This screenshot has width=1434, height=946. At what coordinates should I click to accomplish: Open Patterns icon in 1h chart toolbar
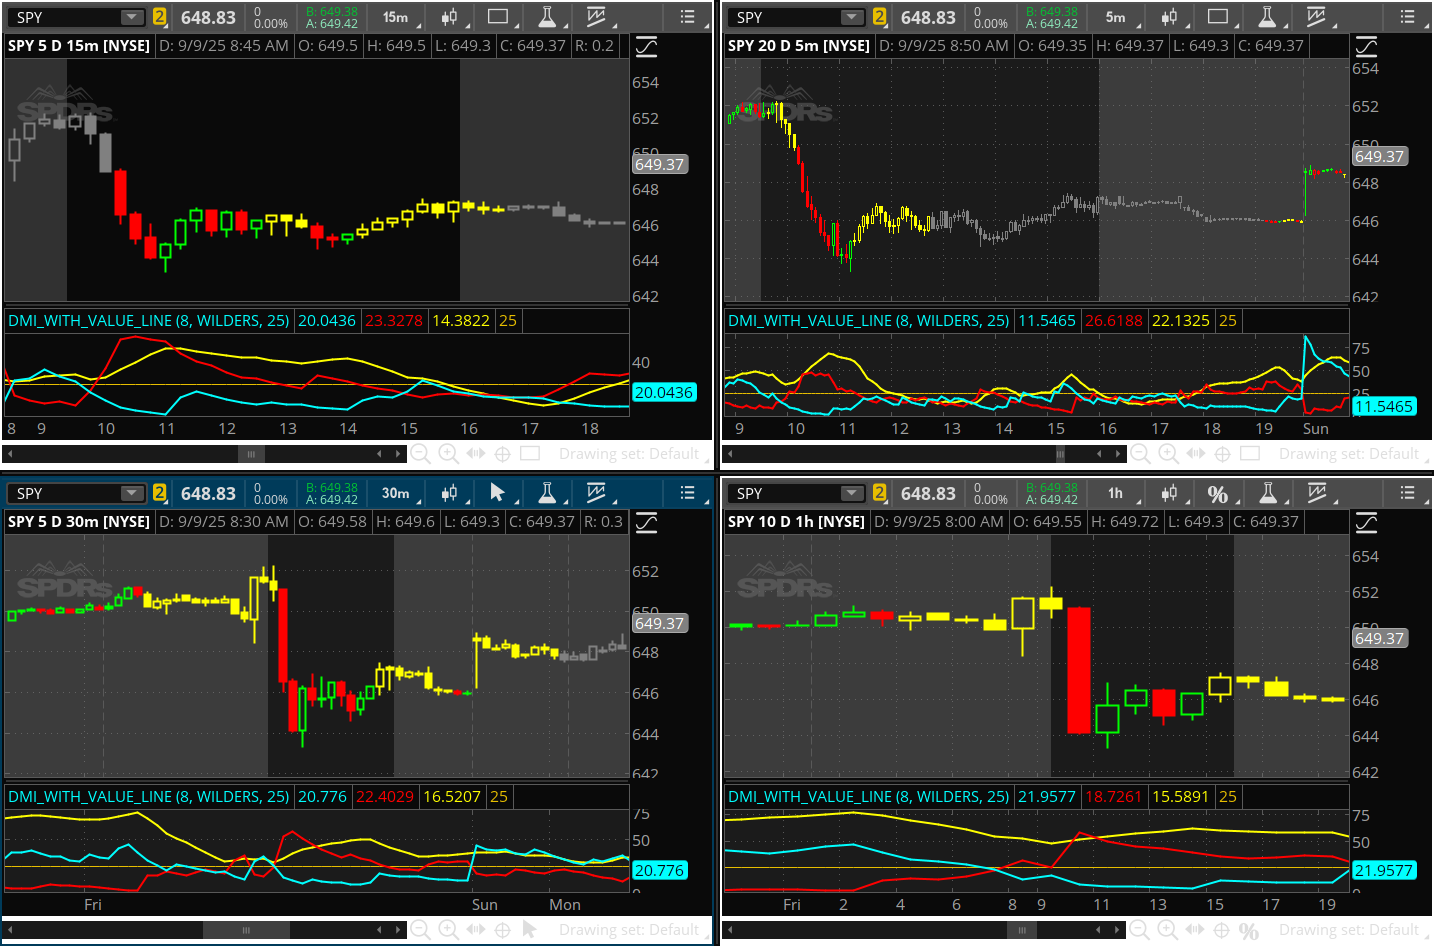[x=1317, y=493]
